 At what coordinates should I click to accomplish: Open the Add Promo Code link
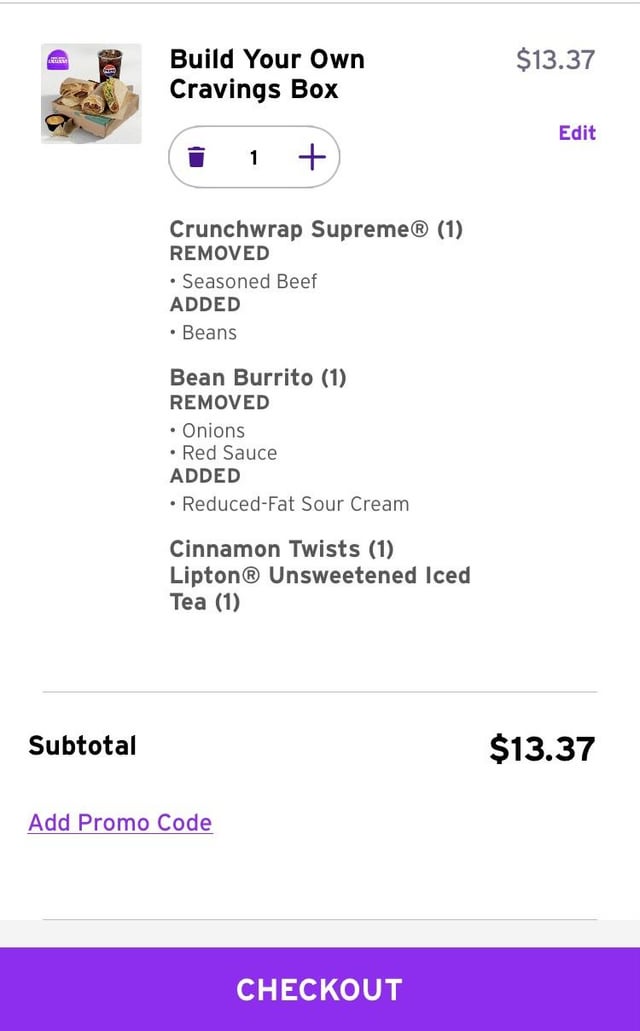pos(120,823)
